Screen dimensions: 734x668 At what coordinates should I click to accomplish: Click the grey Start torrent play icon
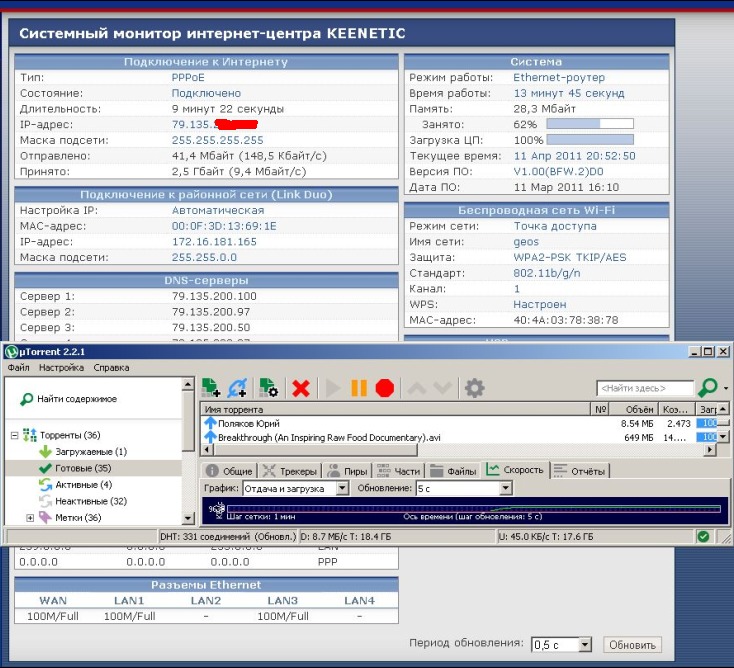[333, 388]
